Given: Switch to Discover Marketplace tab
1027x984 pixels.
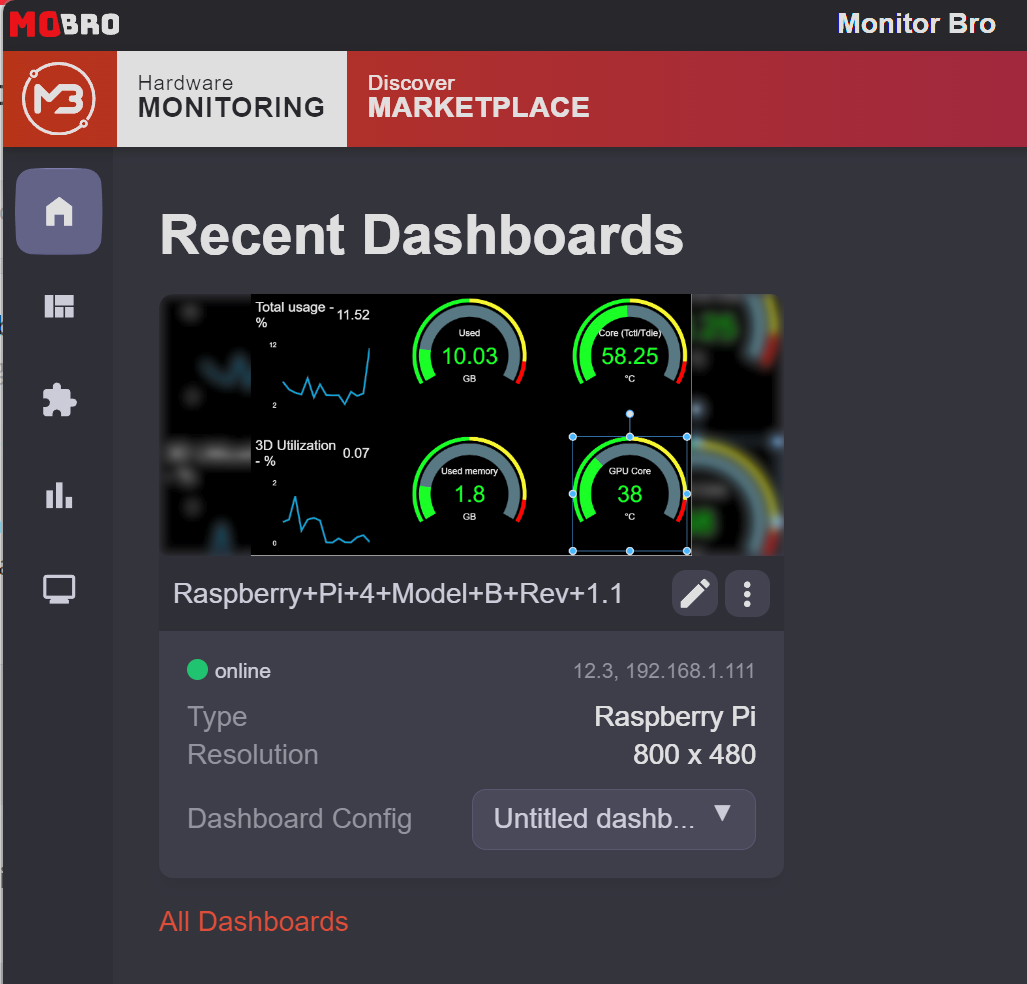Looking at the screenshot, I should pyautogui.click(x=479, y=99).
